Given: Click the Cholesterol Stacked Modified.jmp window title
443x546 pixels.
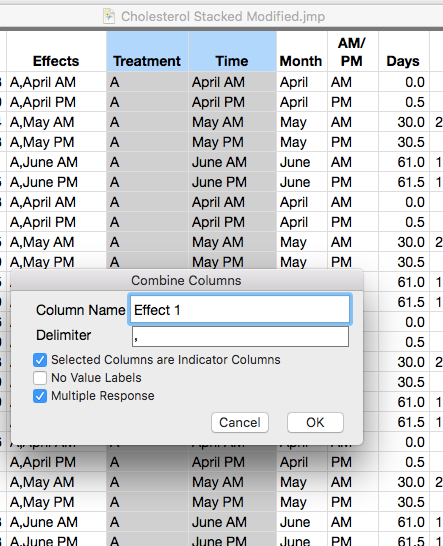Looking at the screenshot, I should (223, 16).
